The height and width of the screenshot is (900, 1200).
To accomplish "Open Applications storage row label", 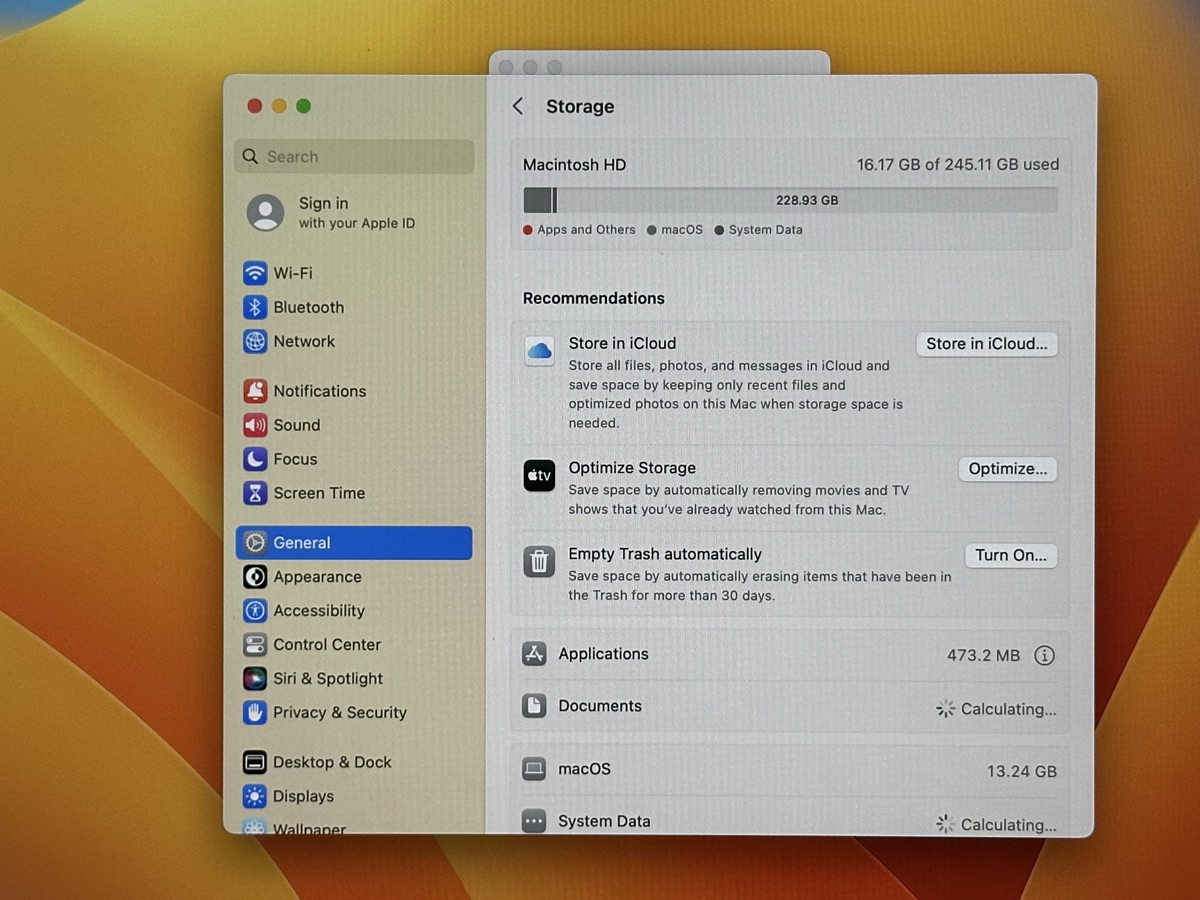I will [603, 654].
